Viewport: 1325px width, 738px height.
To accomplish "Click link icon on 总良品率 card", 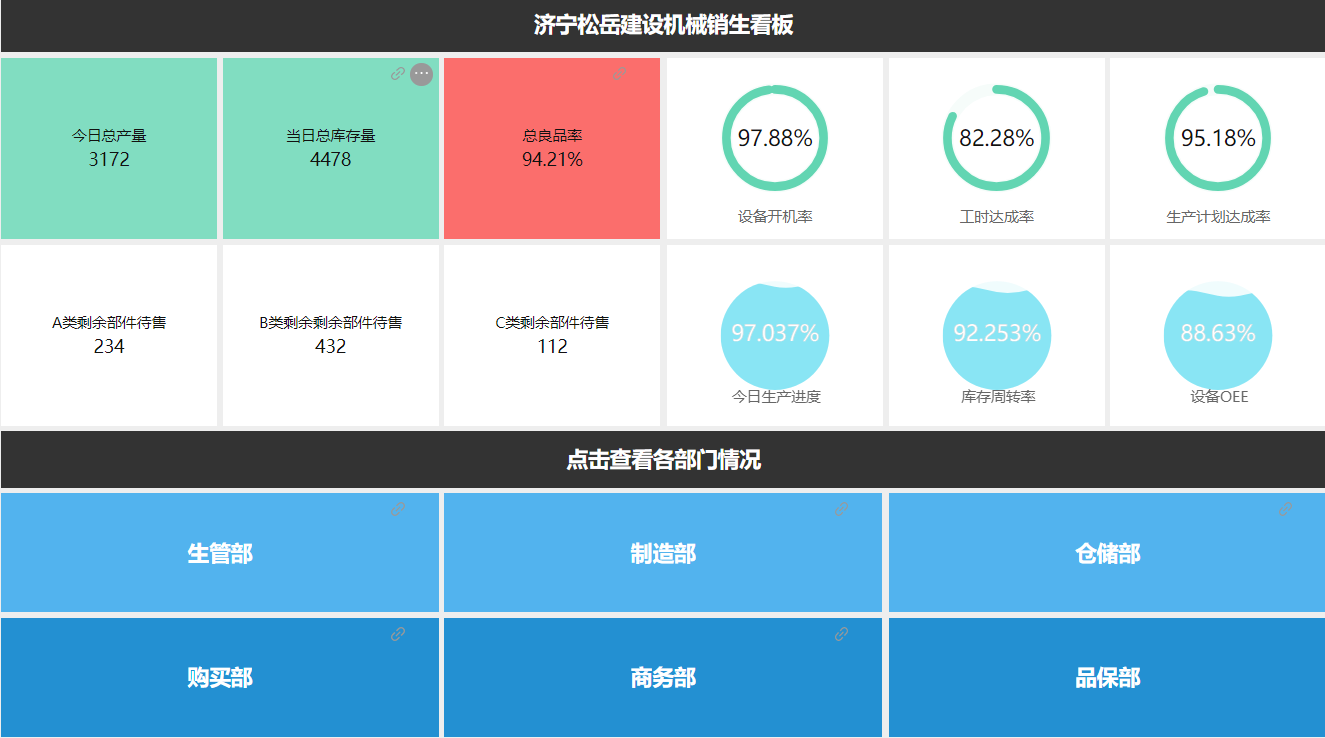I will (620, 74).
